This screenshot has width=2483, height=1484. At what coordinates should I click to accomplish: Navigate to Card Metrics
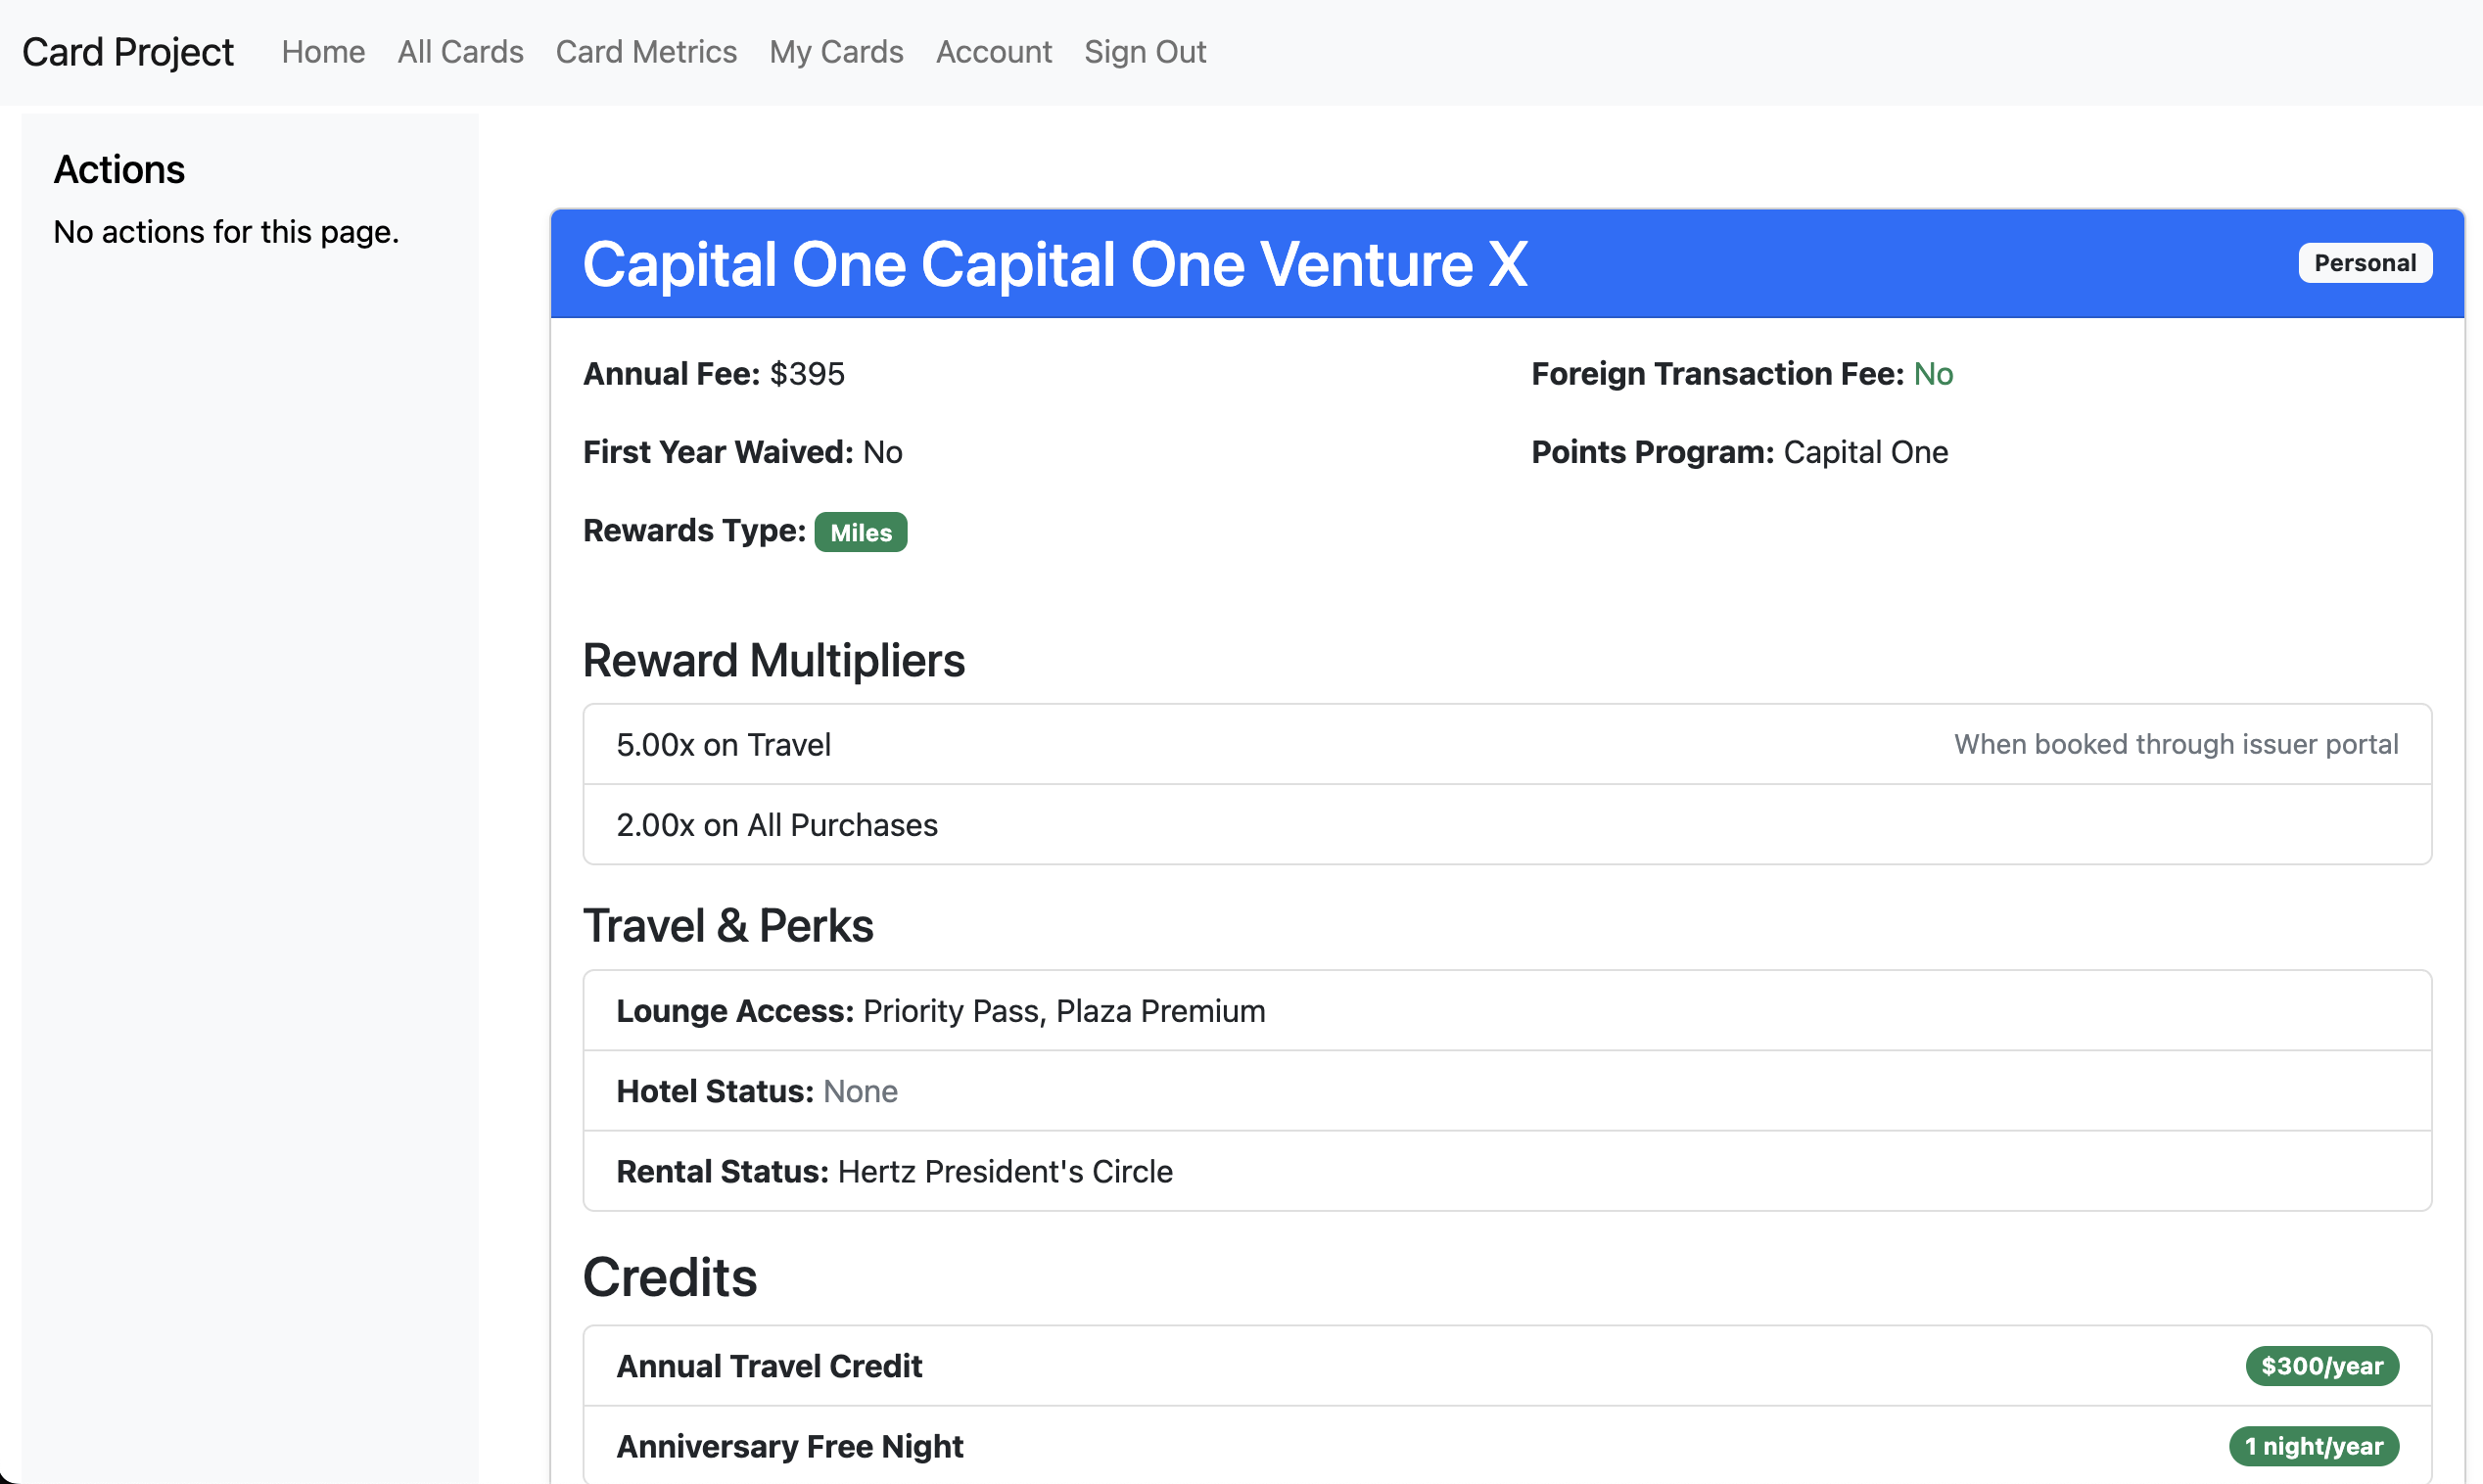click(x=646, y=52)
